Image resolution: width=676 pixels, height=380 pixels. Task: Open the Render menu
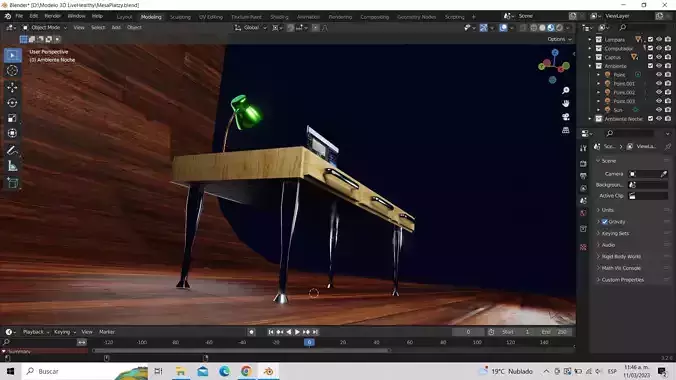tap(53, 16)
